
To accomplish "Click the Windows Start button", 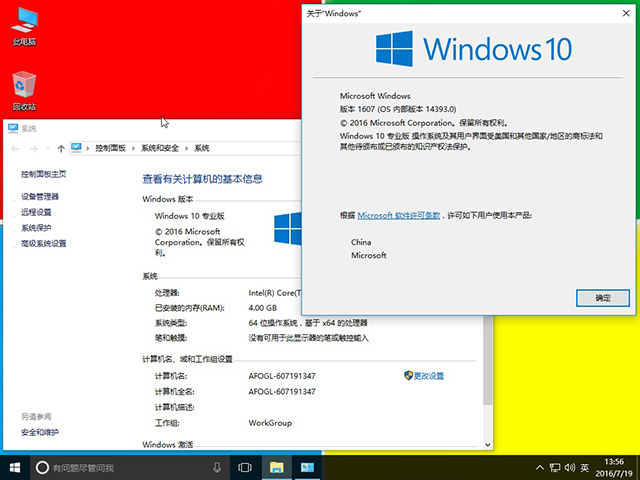I will click(15, 467).
